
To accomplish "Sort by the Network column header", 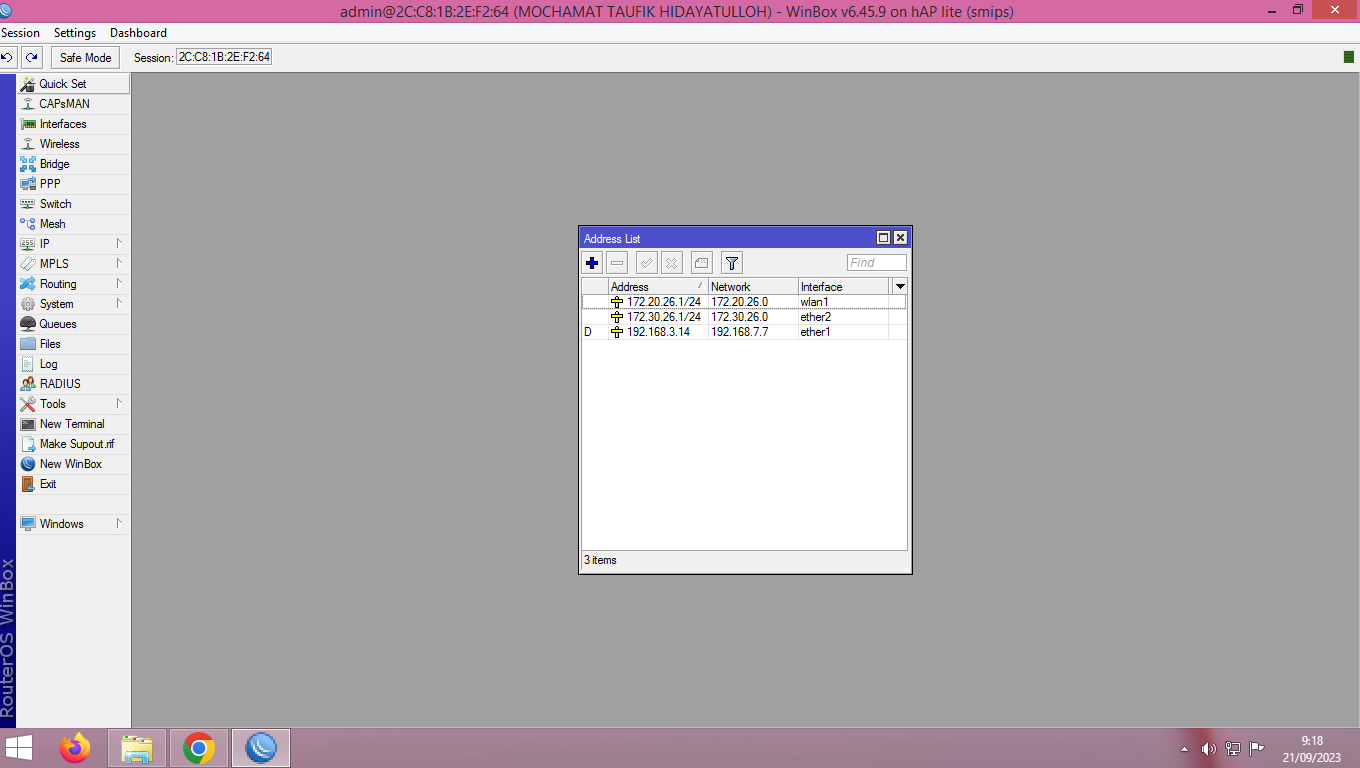I will click(753, 287).
